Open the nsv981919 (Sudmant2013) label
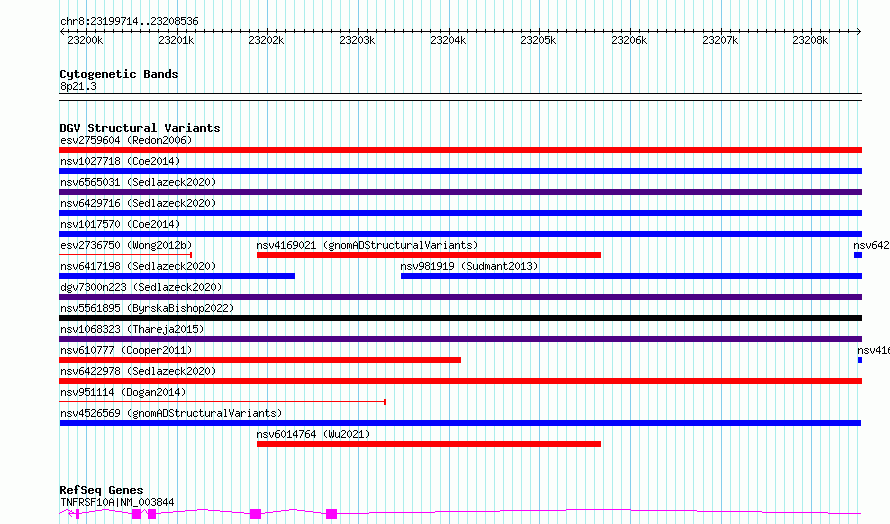Viewport: 890px width, 524px height. [x=469, y=266]
